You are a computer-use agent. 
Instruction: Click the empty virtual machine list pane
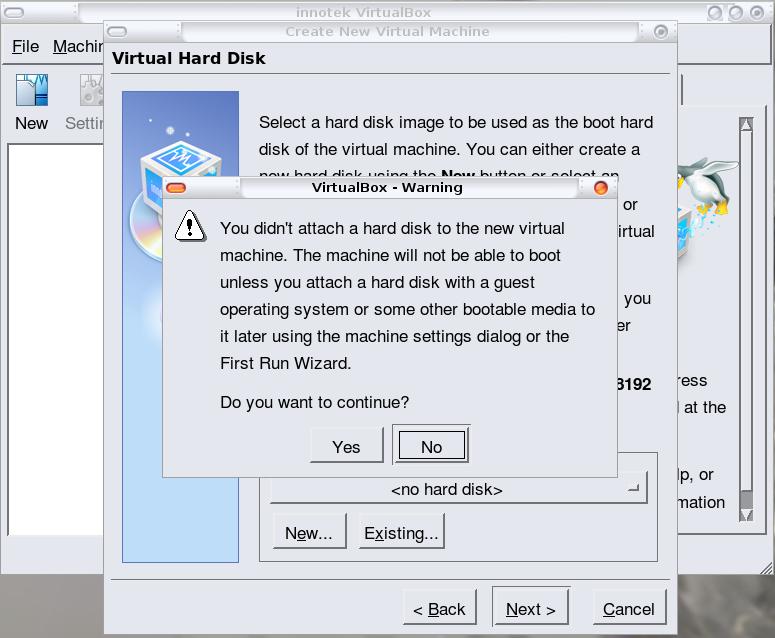55,339
